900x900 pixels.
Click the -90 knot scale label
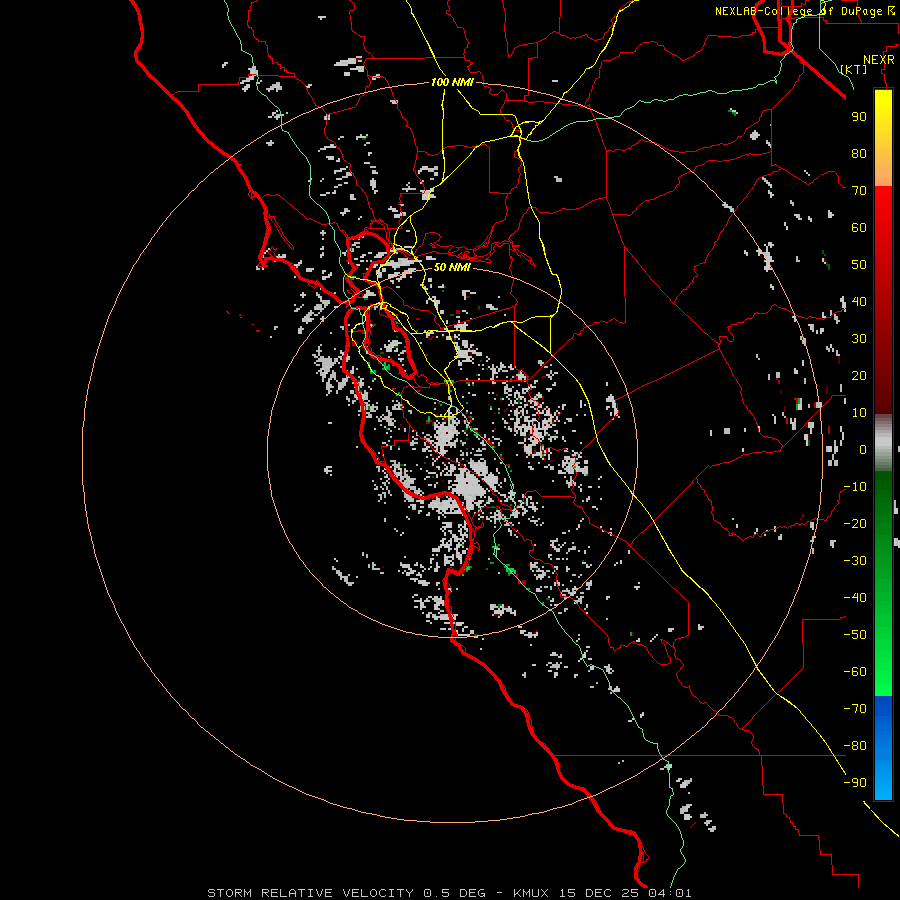(x=855, y=783)
